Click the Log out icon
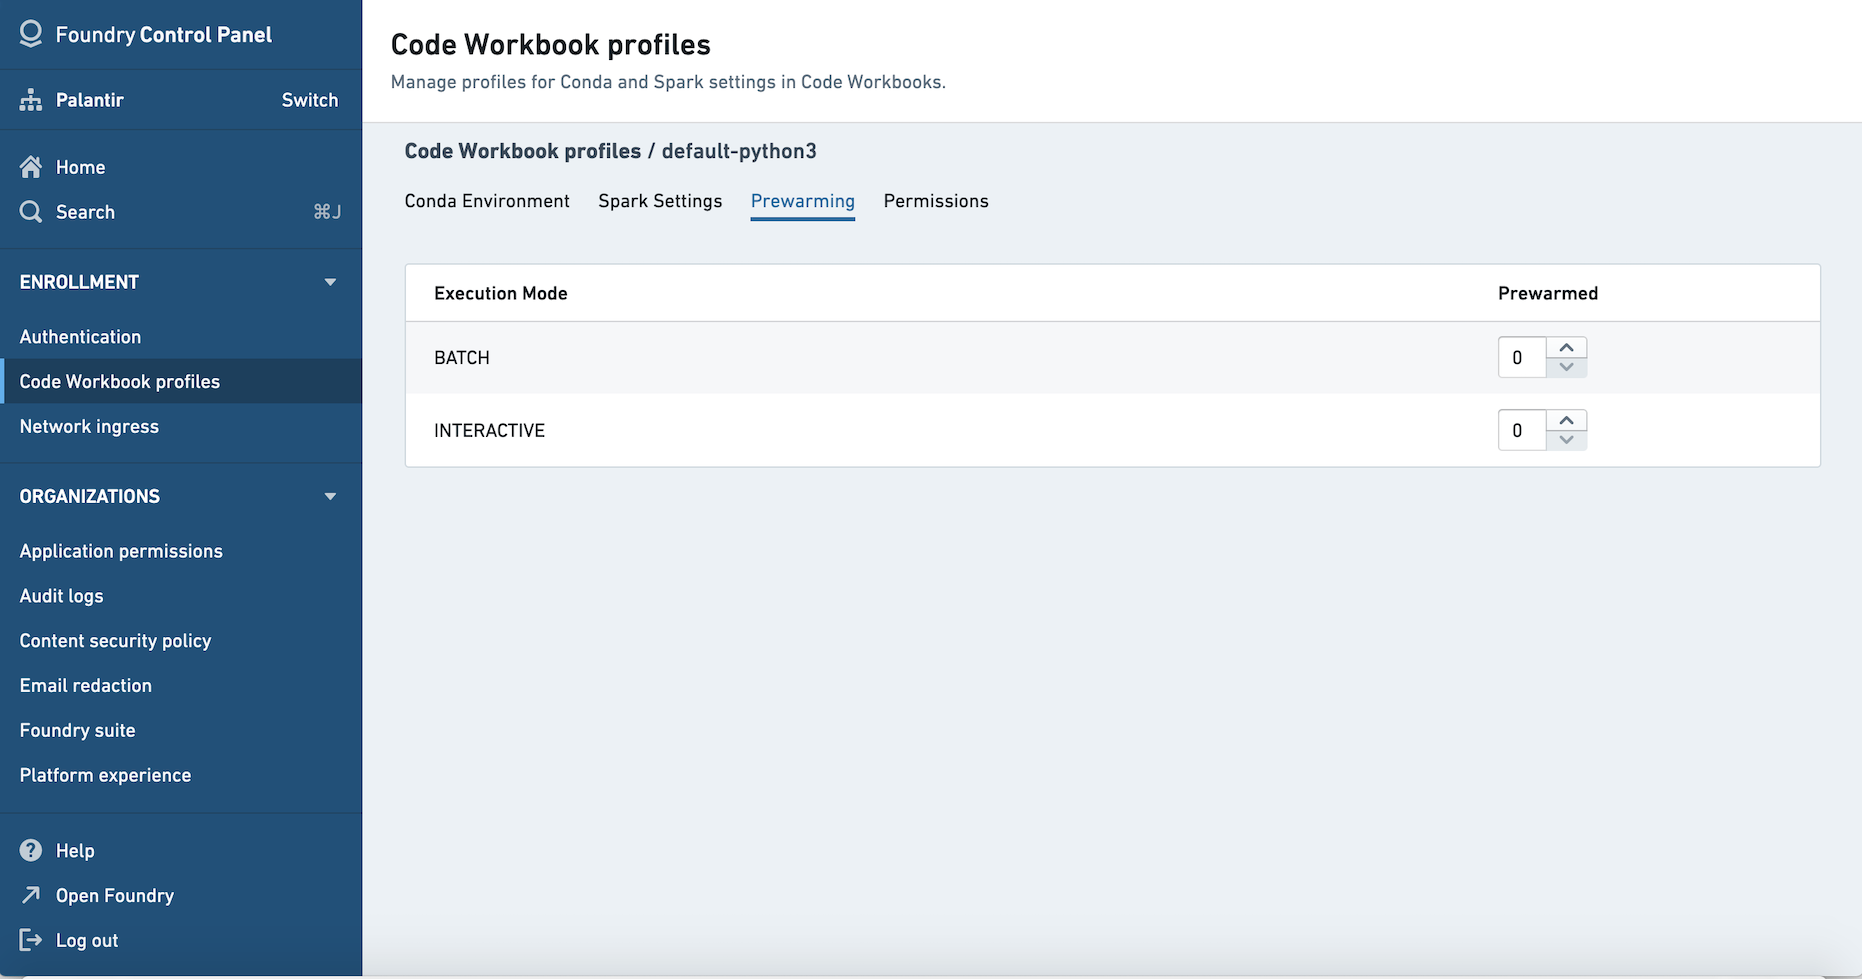Screen dimensions: 1862x979 click(x=31, y=940)
